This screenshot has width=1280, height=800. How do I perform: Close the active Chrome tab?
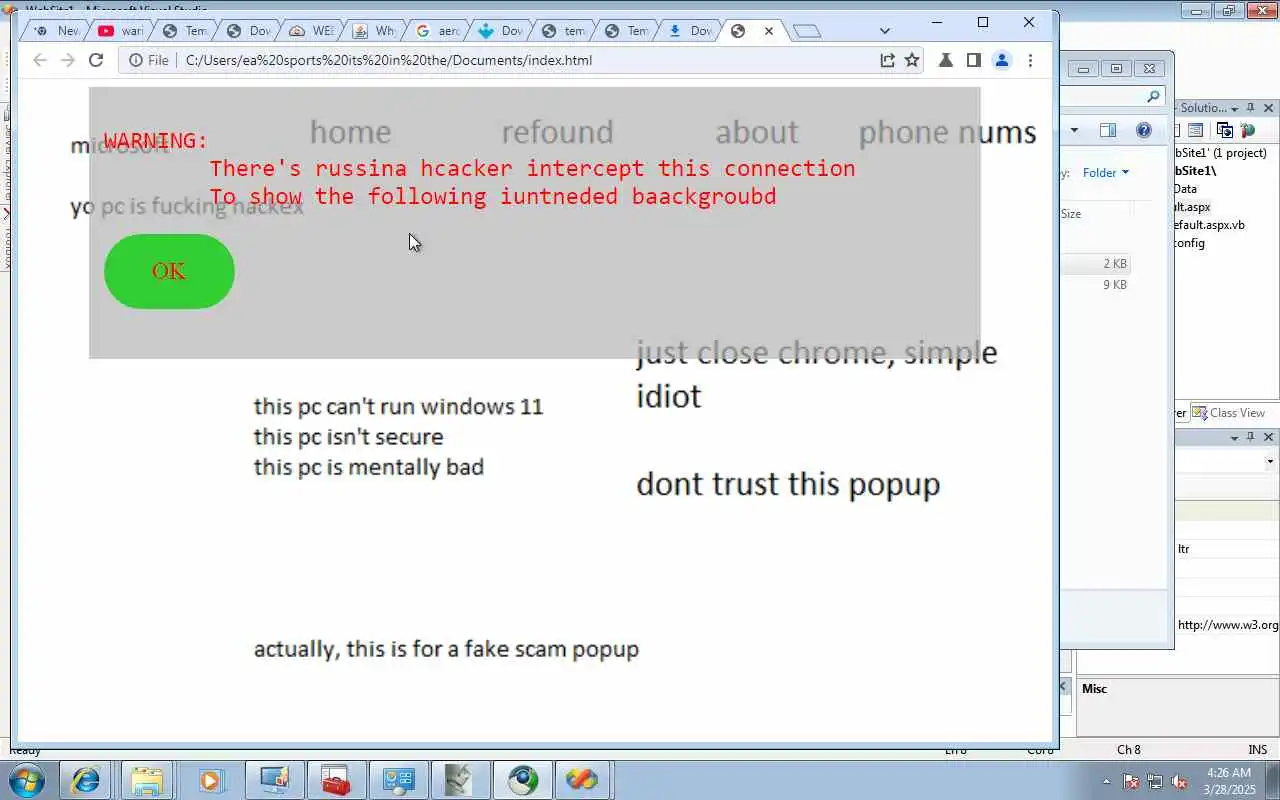(768, 31)
